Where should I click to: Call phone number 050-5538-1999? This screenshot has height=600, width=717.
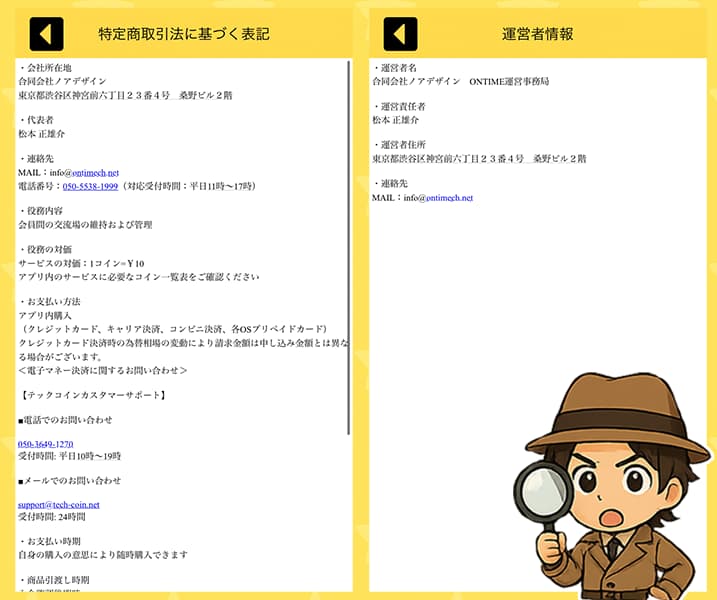pyautogui.click(x=90, y=186)
